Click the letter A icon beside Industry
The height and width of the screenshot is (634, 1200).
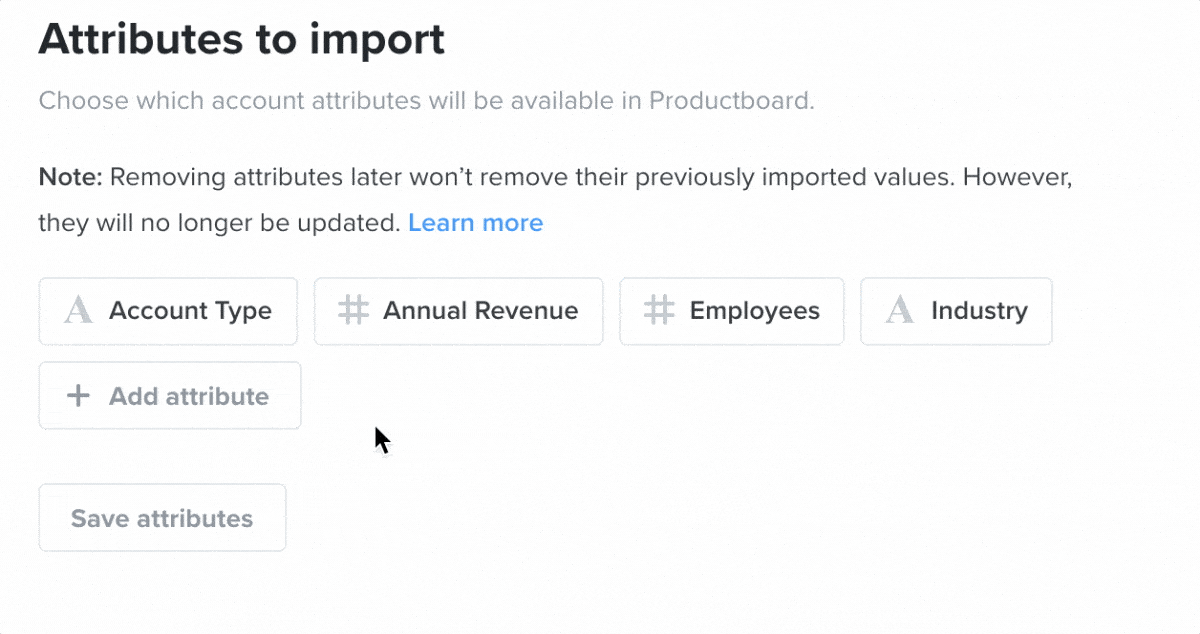click(x=900, y=311)
